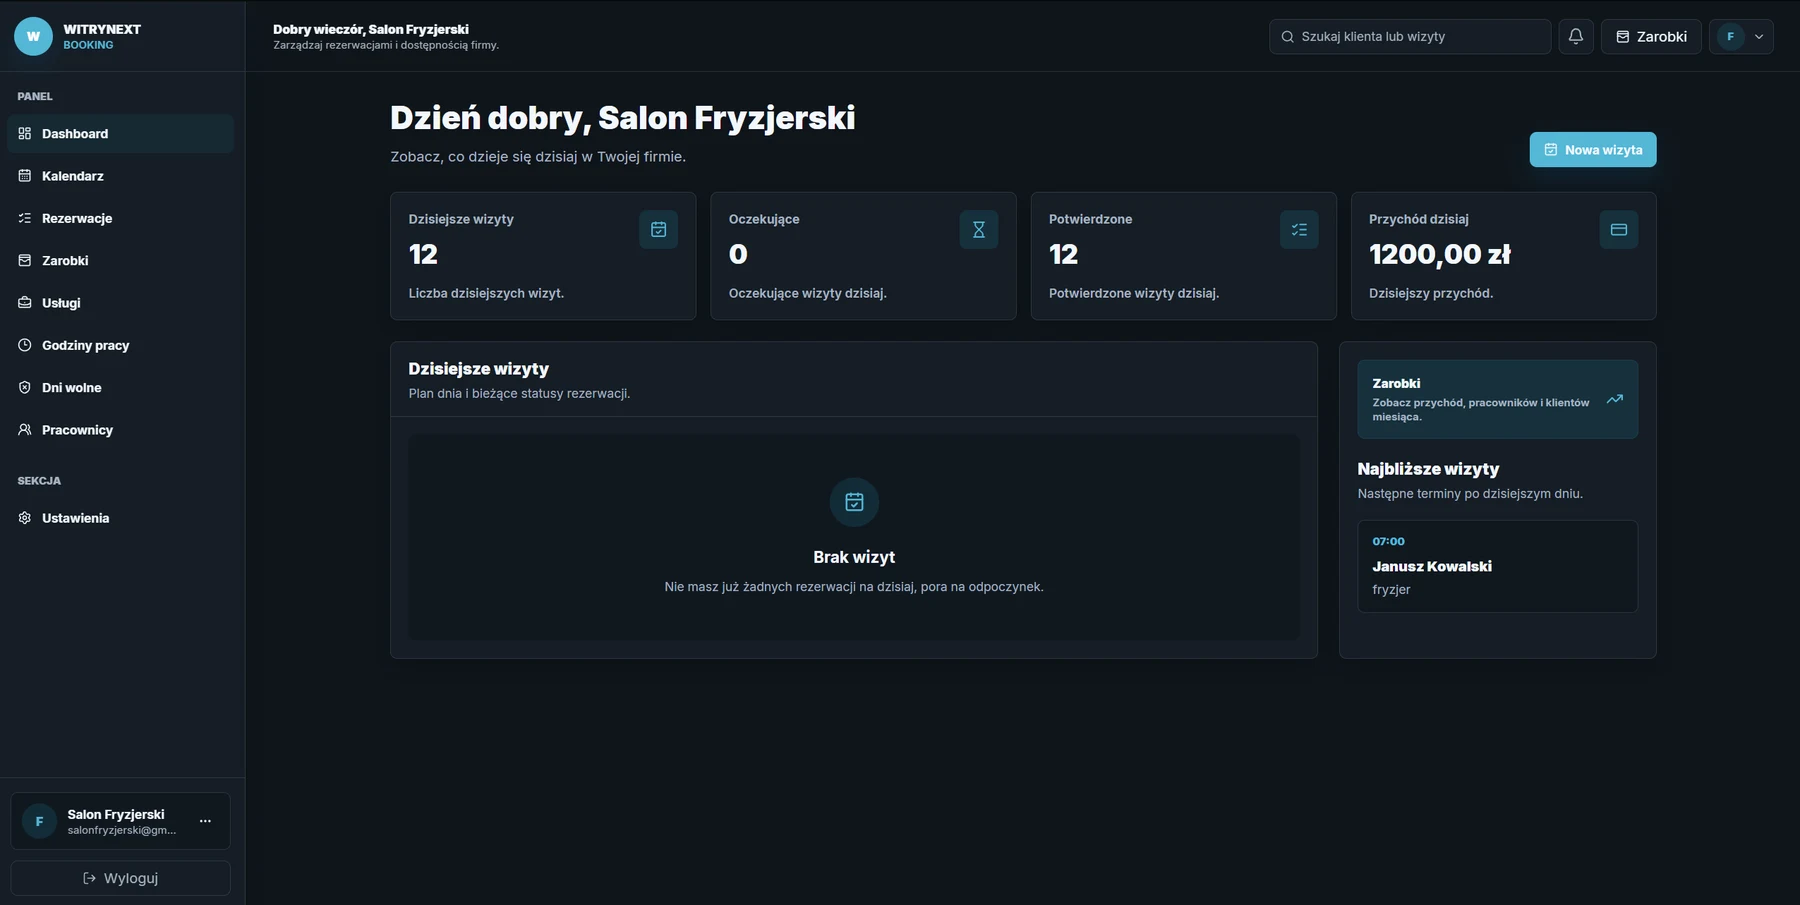This screenshot has height=905, width=1800.
Task: Click the Godziny pracy clock icon
Action: (x=25, y=345)
